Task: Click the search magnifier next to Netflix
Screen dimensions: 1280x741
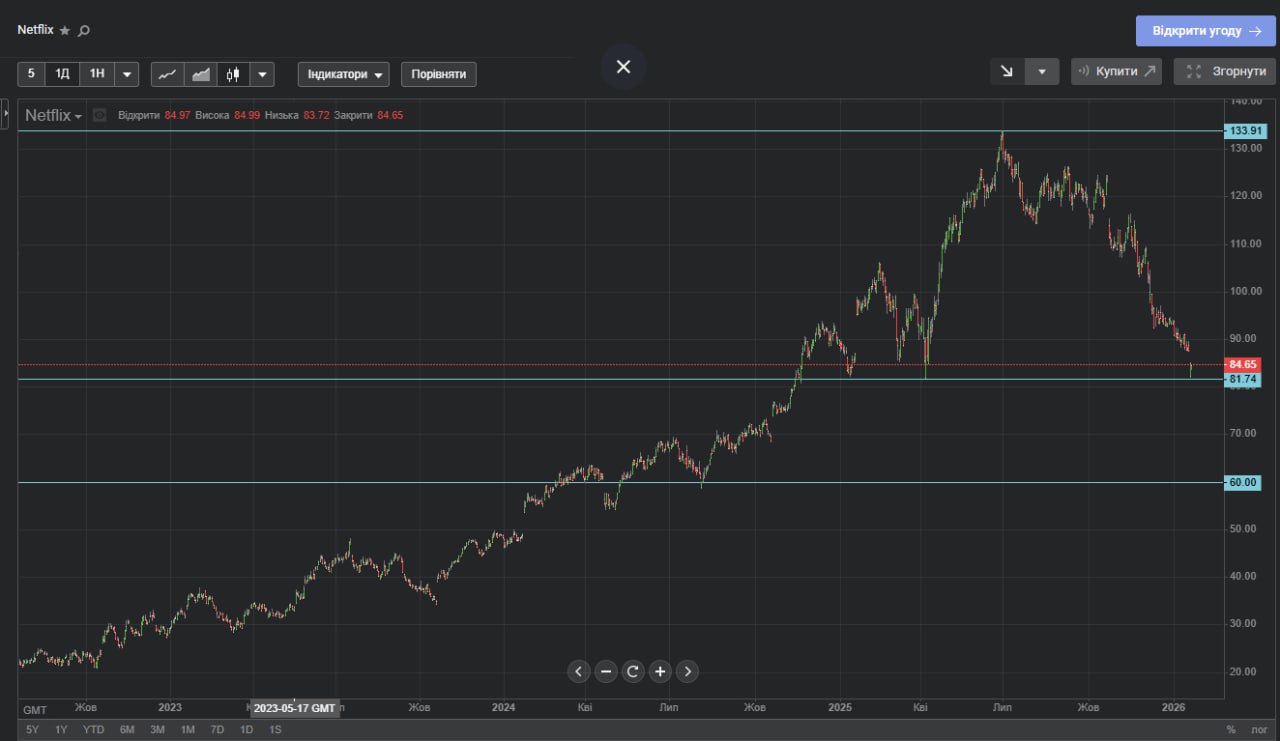Action: (x=84, y=31)
